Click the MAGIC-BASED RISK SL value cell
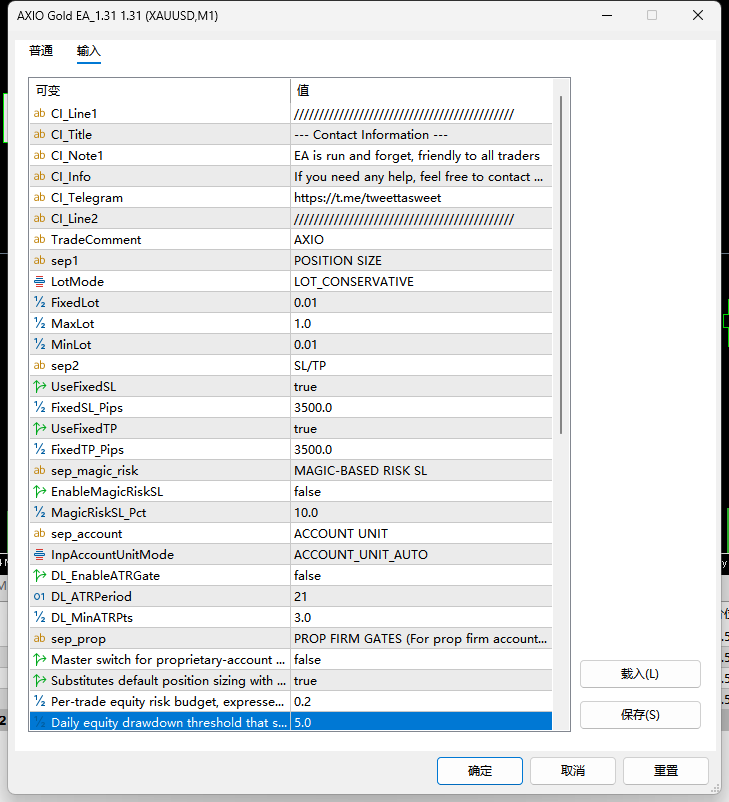This screenshot has width=729, height=802. coord(421,471)
